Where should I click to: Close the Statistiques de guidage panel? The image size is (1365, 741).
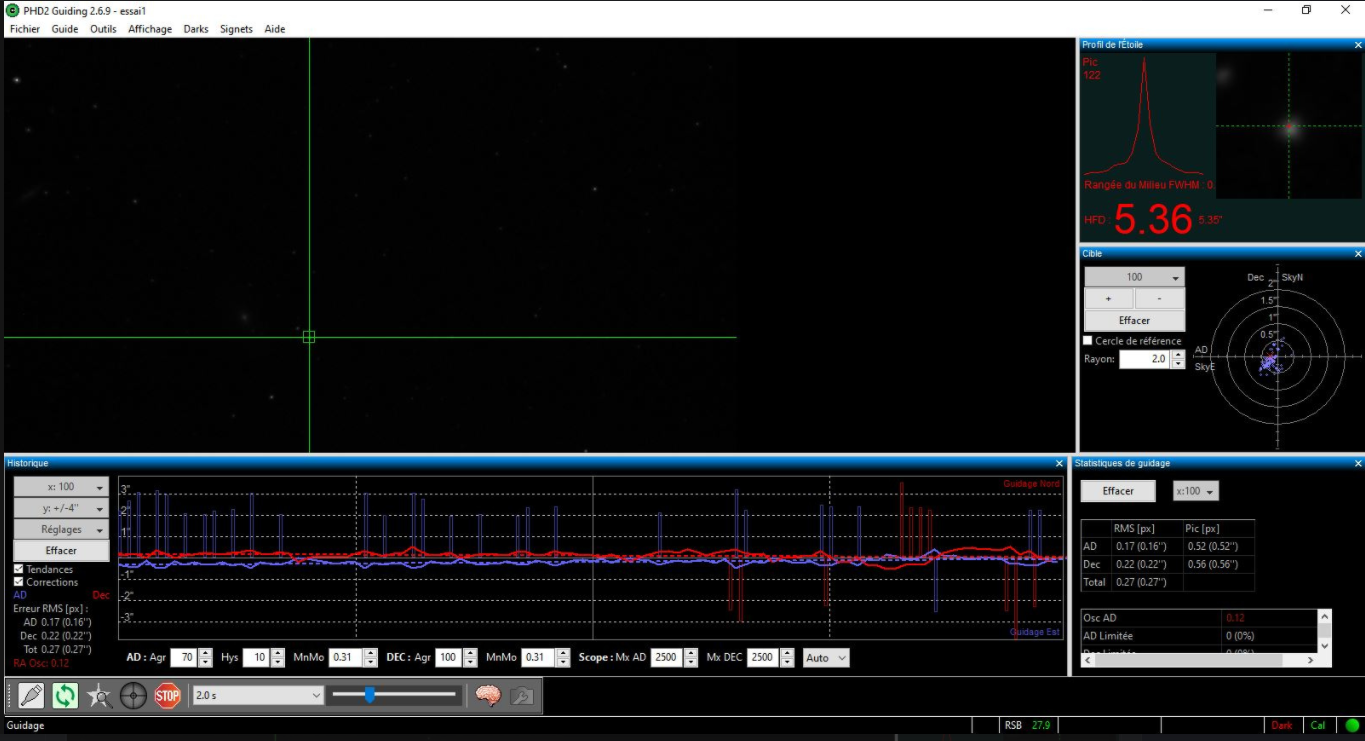click(1358, 463)
